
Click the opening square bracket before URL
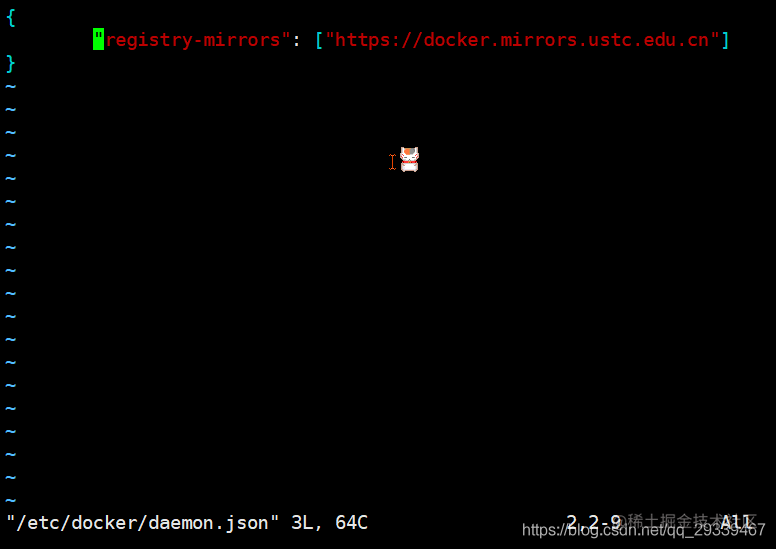(319, 40)
